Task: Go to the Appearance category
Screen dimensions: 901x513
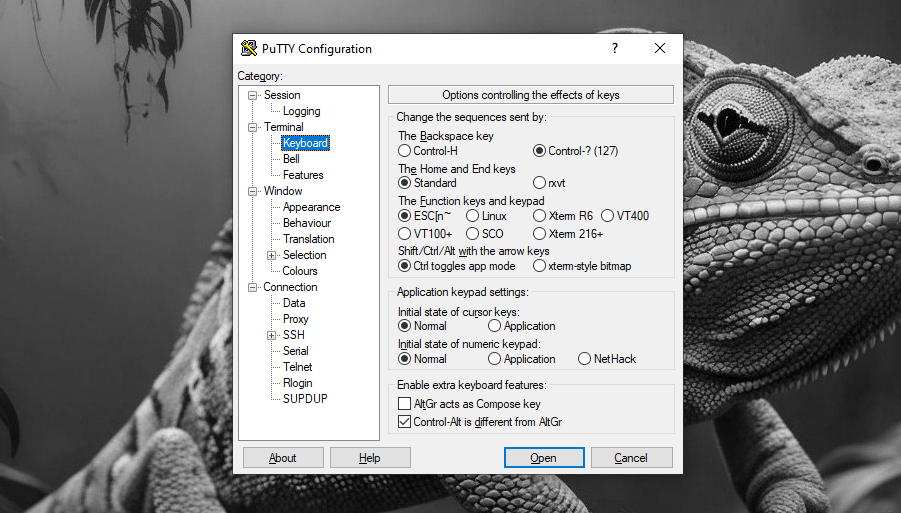Action: (311, 207)
